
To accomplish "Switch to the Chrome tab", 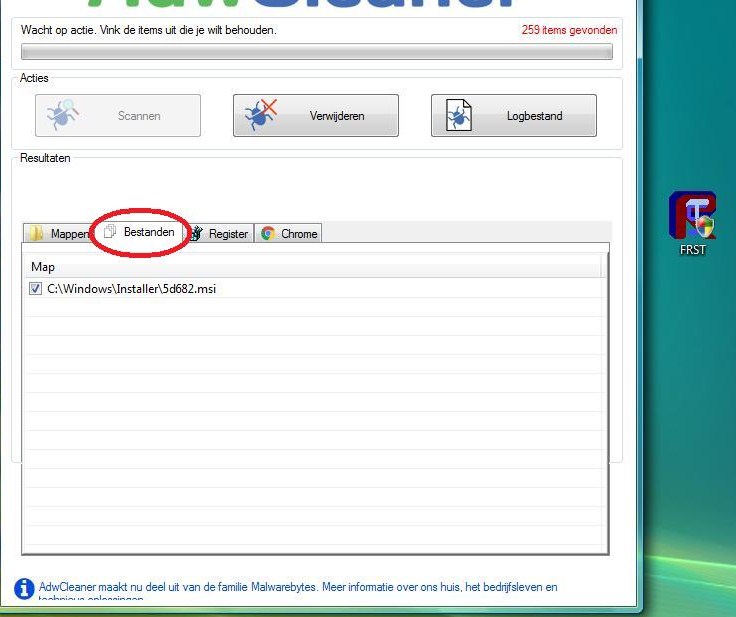I will click(288, 233).
